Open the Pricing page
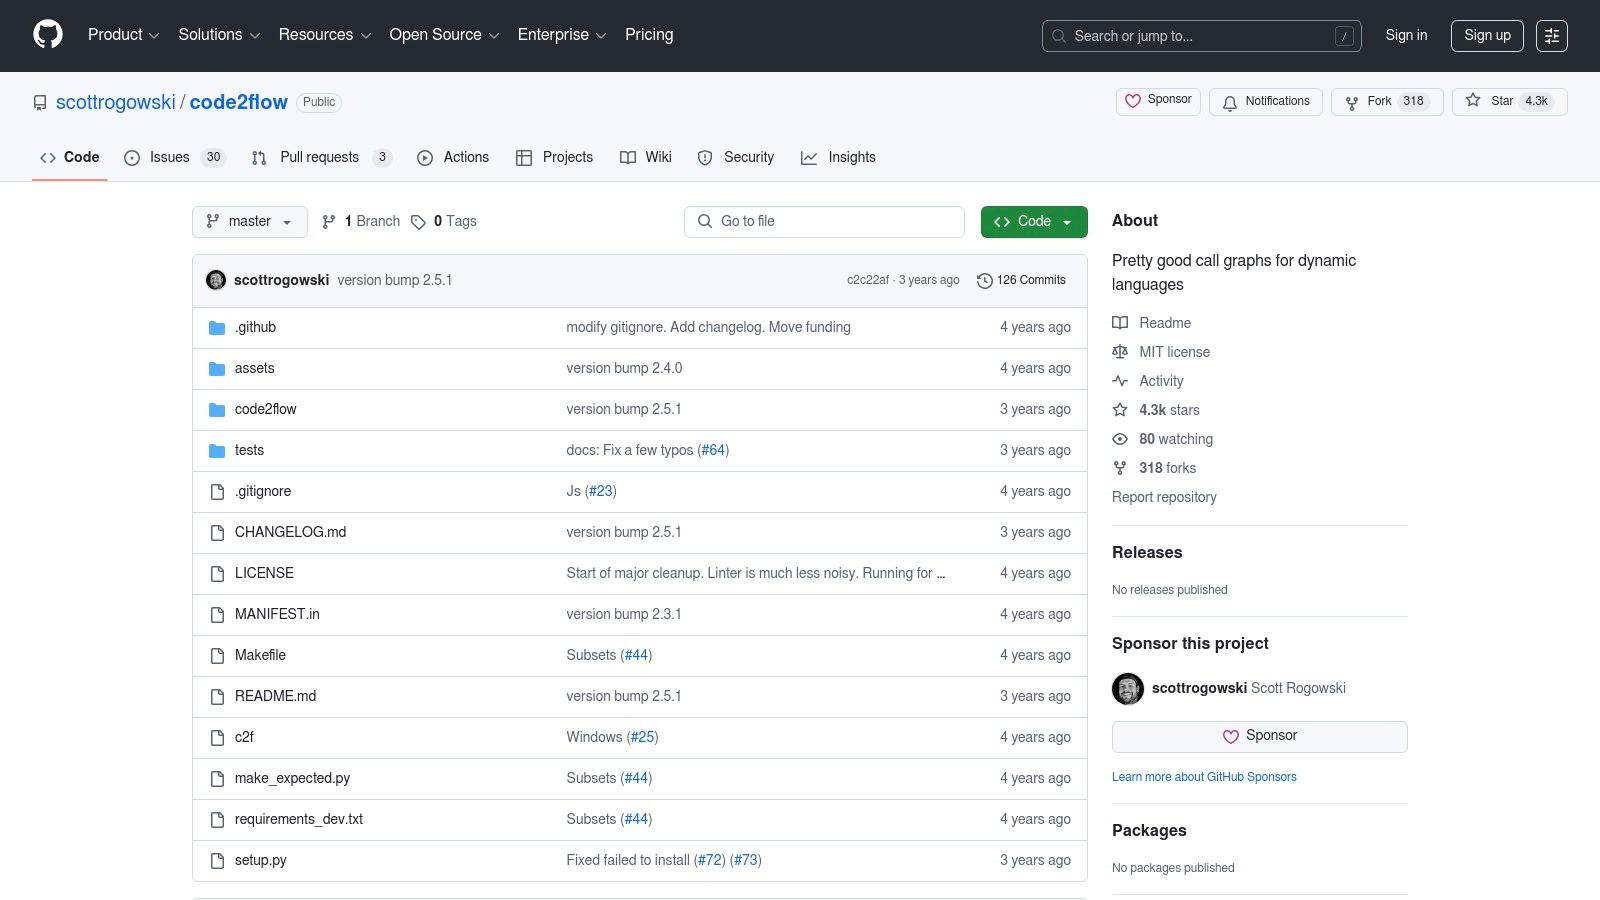 [x=649, y=35]
